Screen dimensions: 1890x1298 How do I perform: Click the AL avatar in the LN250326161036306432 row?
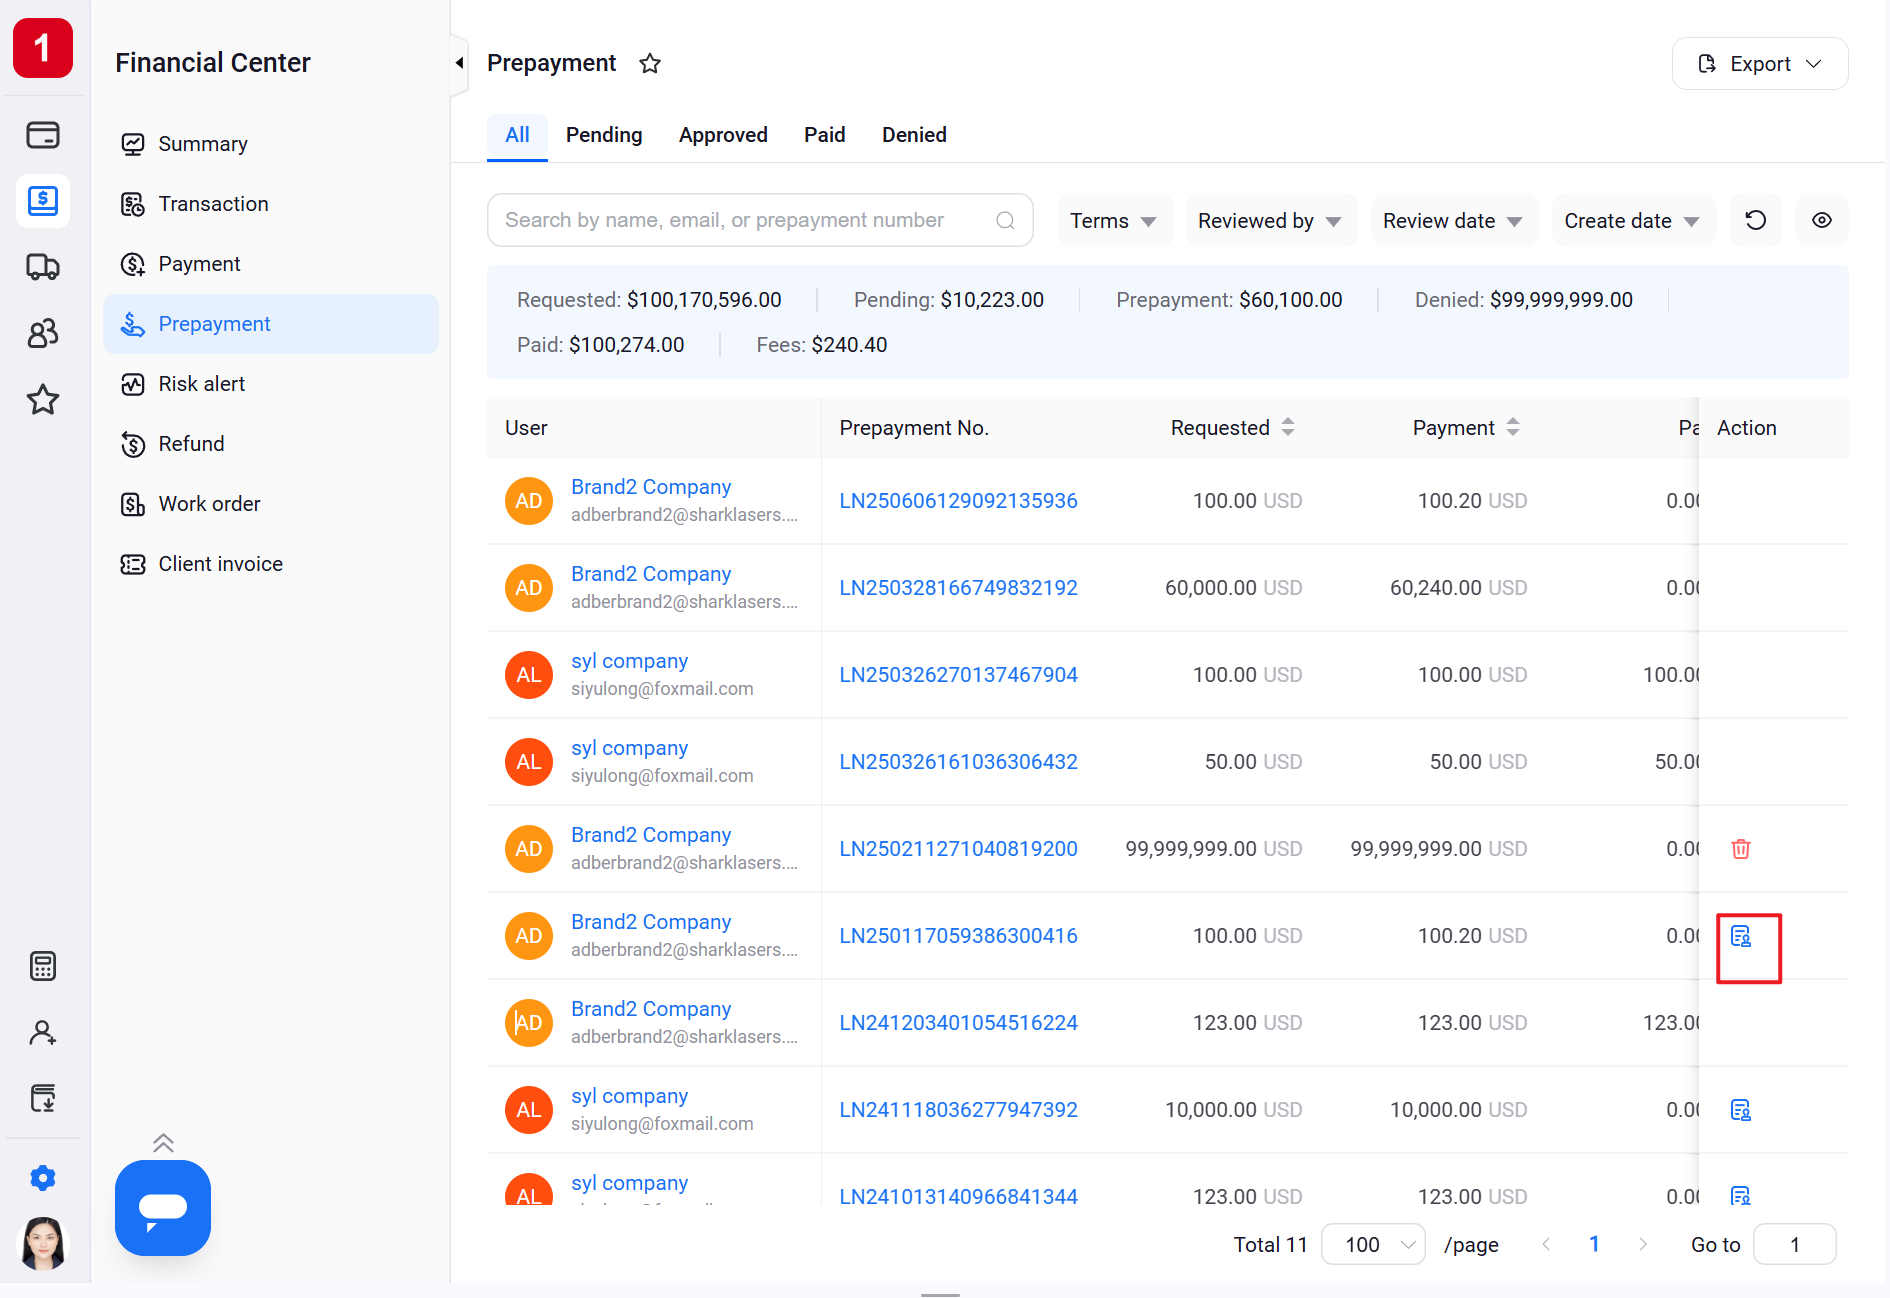point(529,762)
